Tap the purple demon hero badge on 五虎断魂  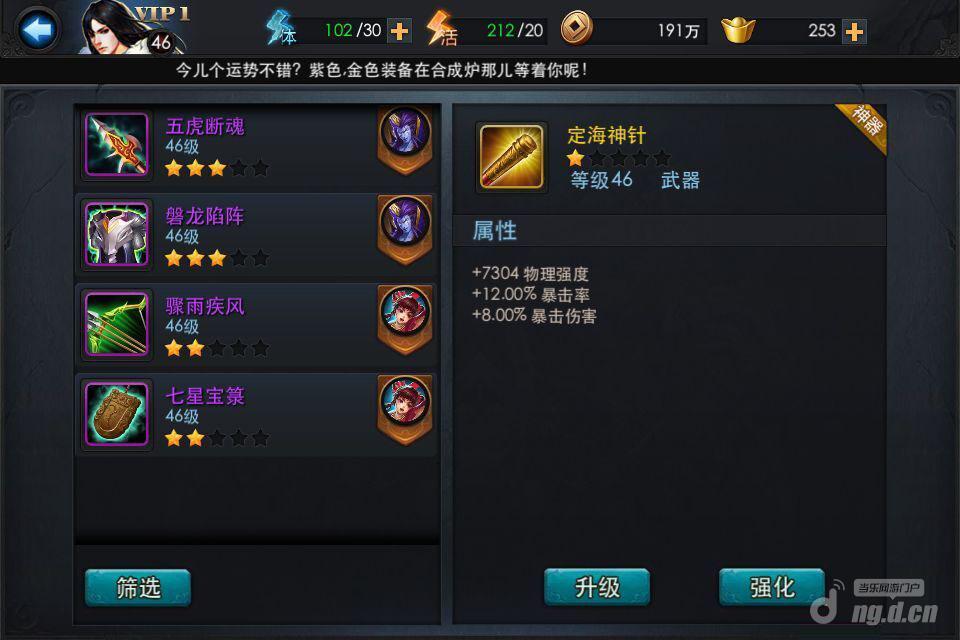click(405, 140)
